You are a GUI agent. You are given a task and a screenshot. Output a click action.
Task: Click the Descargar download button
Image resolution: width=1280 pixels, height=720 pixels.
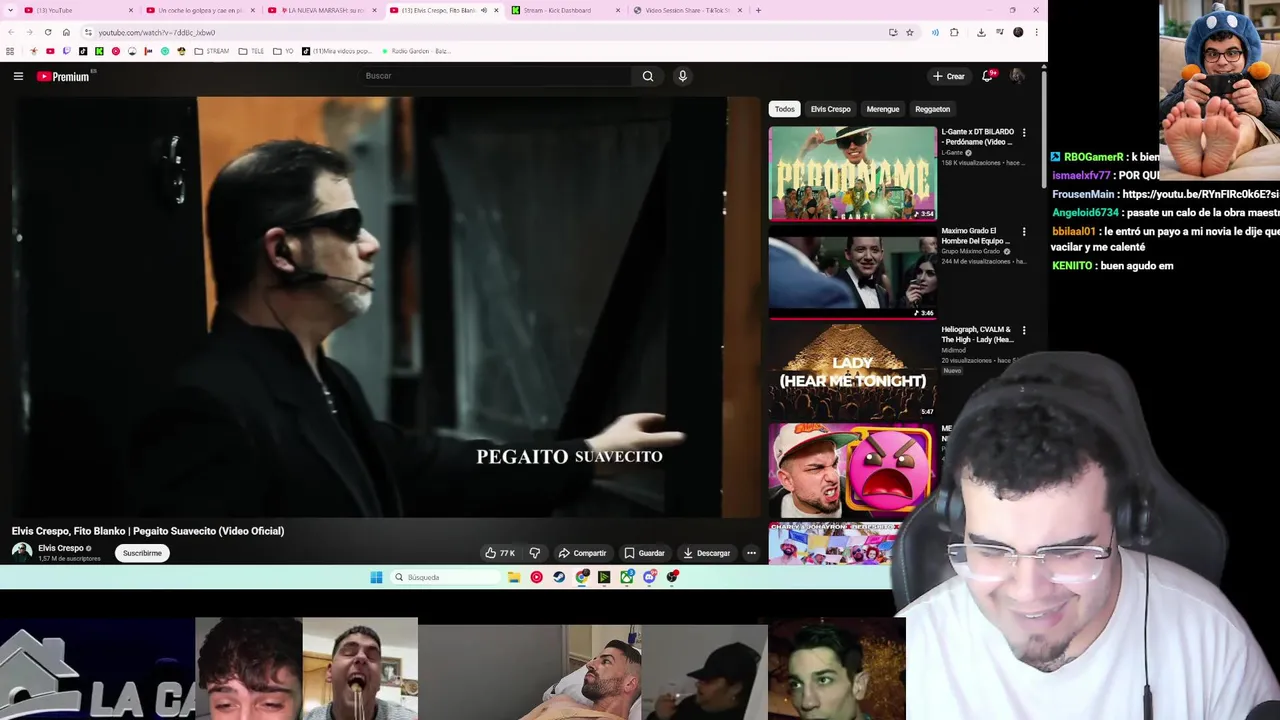tap(706, 553)
